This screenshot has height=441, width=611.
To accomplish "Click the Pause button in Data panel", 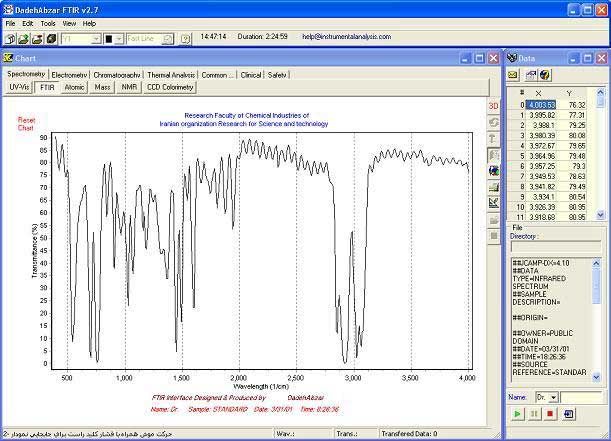I will click(x=534, y=414).
